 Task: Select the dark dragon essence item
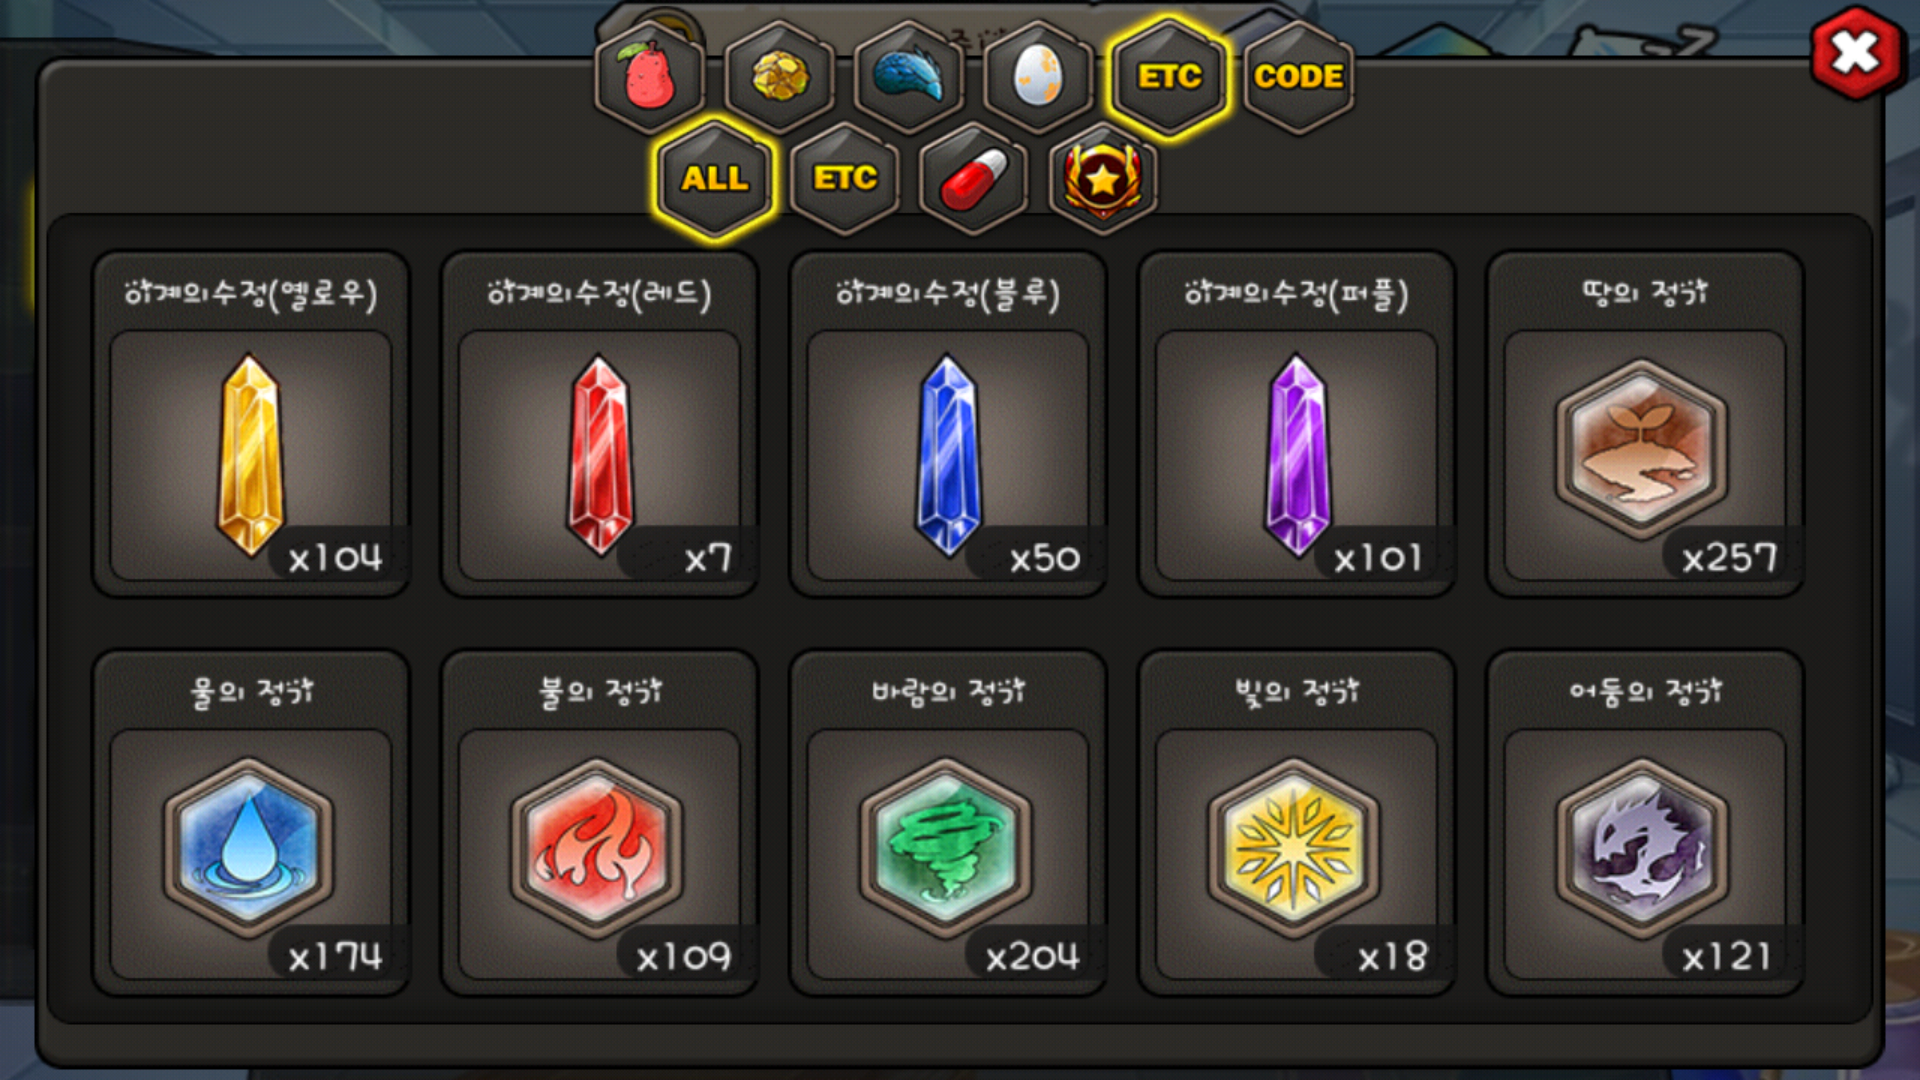[x=1645, y=823]
